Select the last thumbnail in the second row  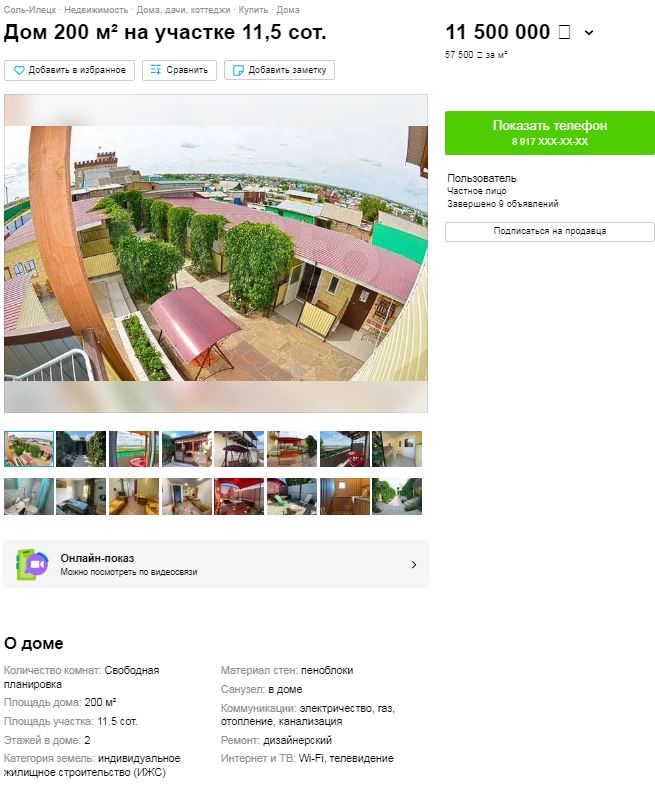click(397, 496)
